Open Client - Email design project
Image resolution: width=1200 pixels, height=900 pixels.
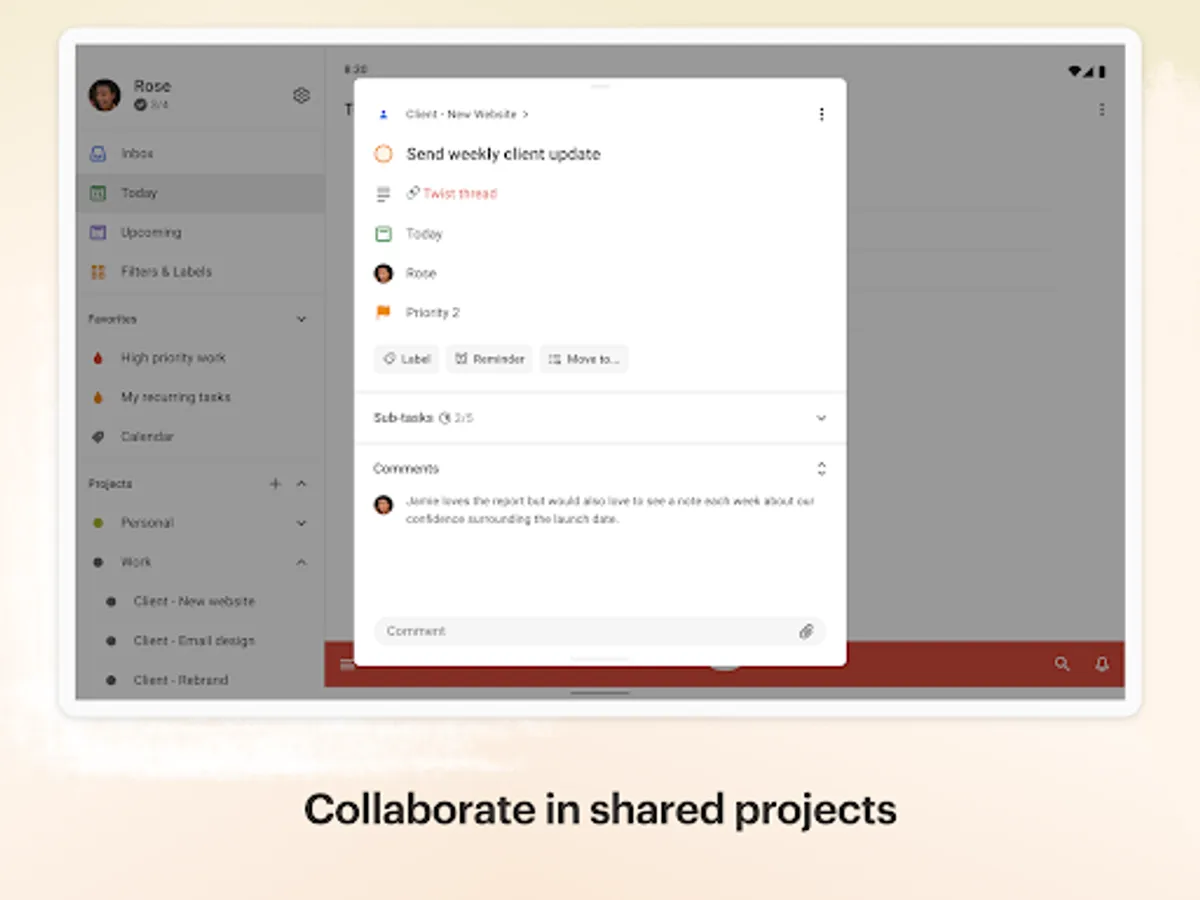tap(194, 640)
